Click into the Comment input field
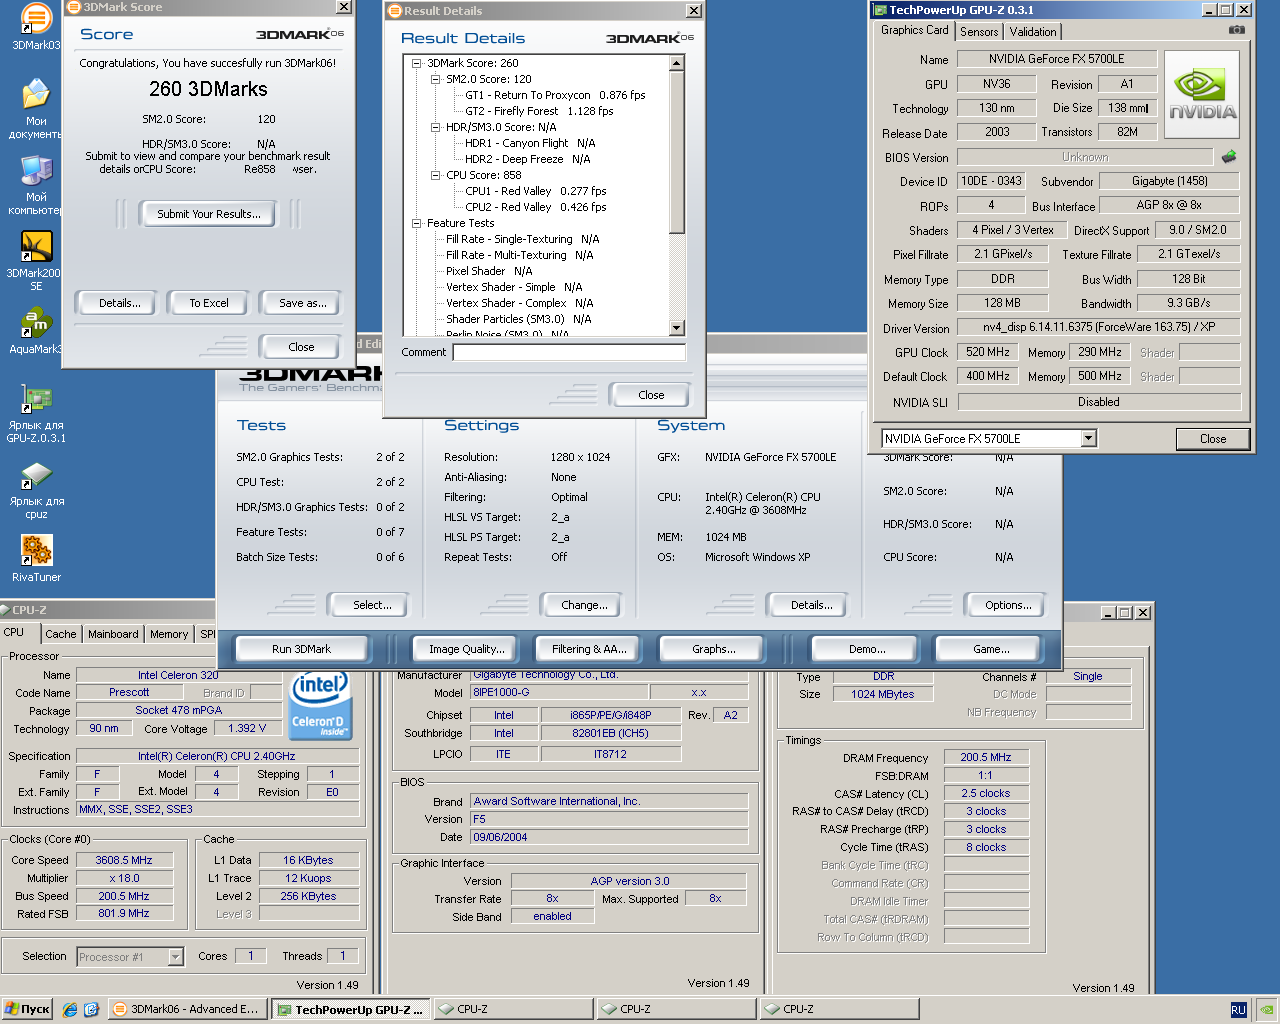The height and width of the screenshot is (1024, 1280). coord(569,352)
